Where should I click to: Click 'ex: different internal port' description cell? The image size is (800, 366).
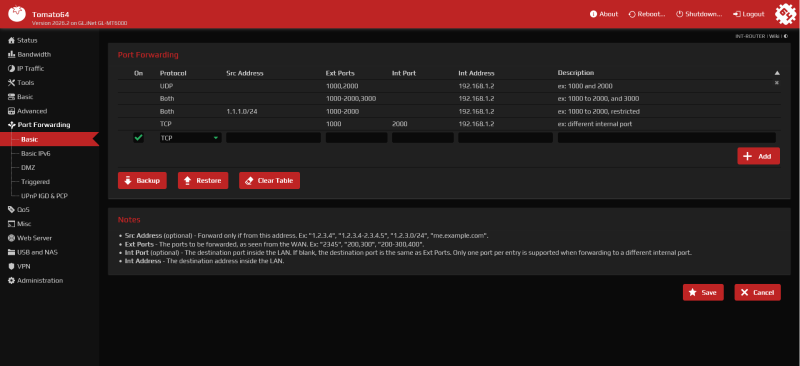coord(595,124)
